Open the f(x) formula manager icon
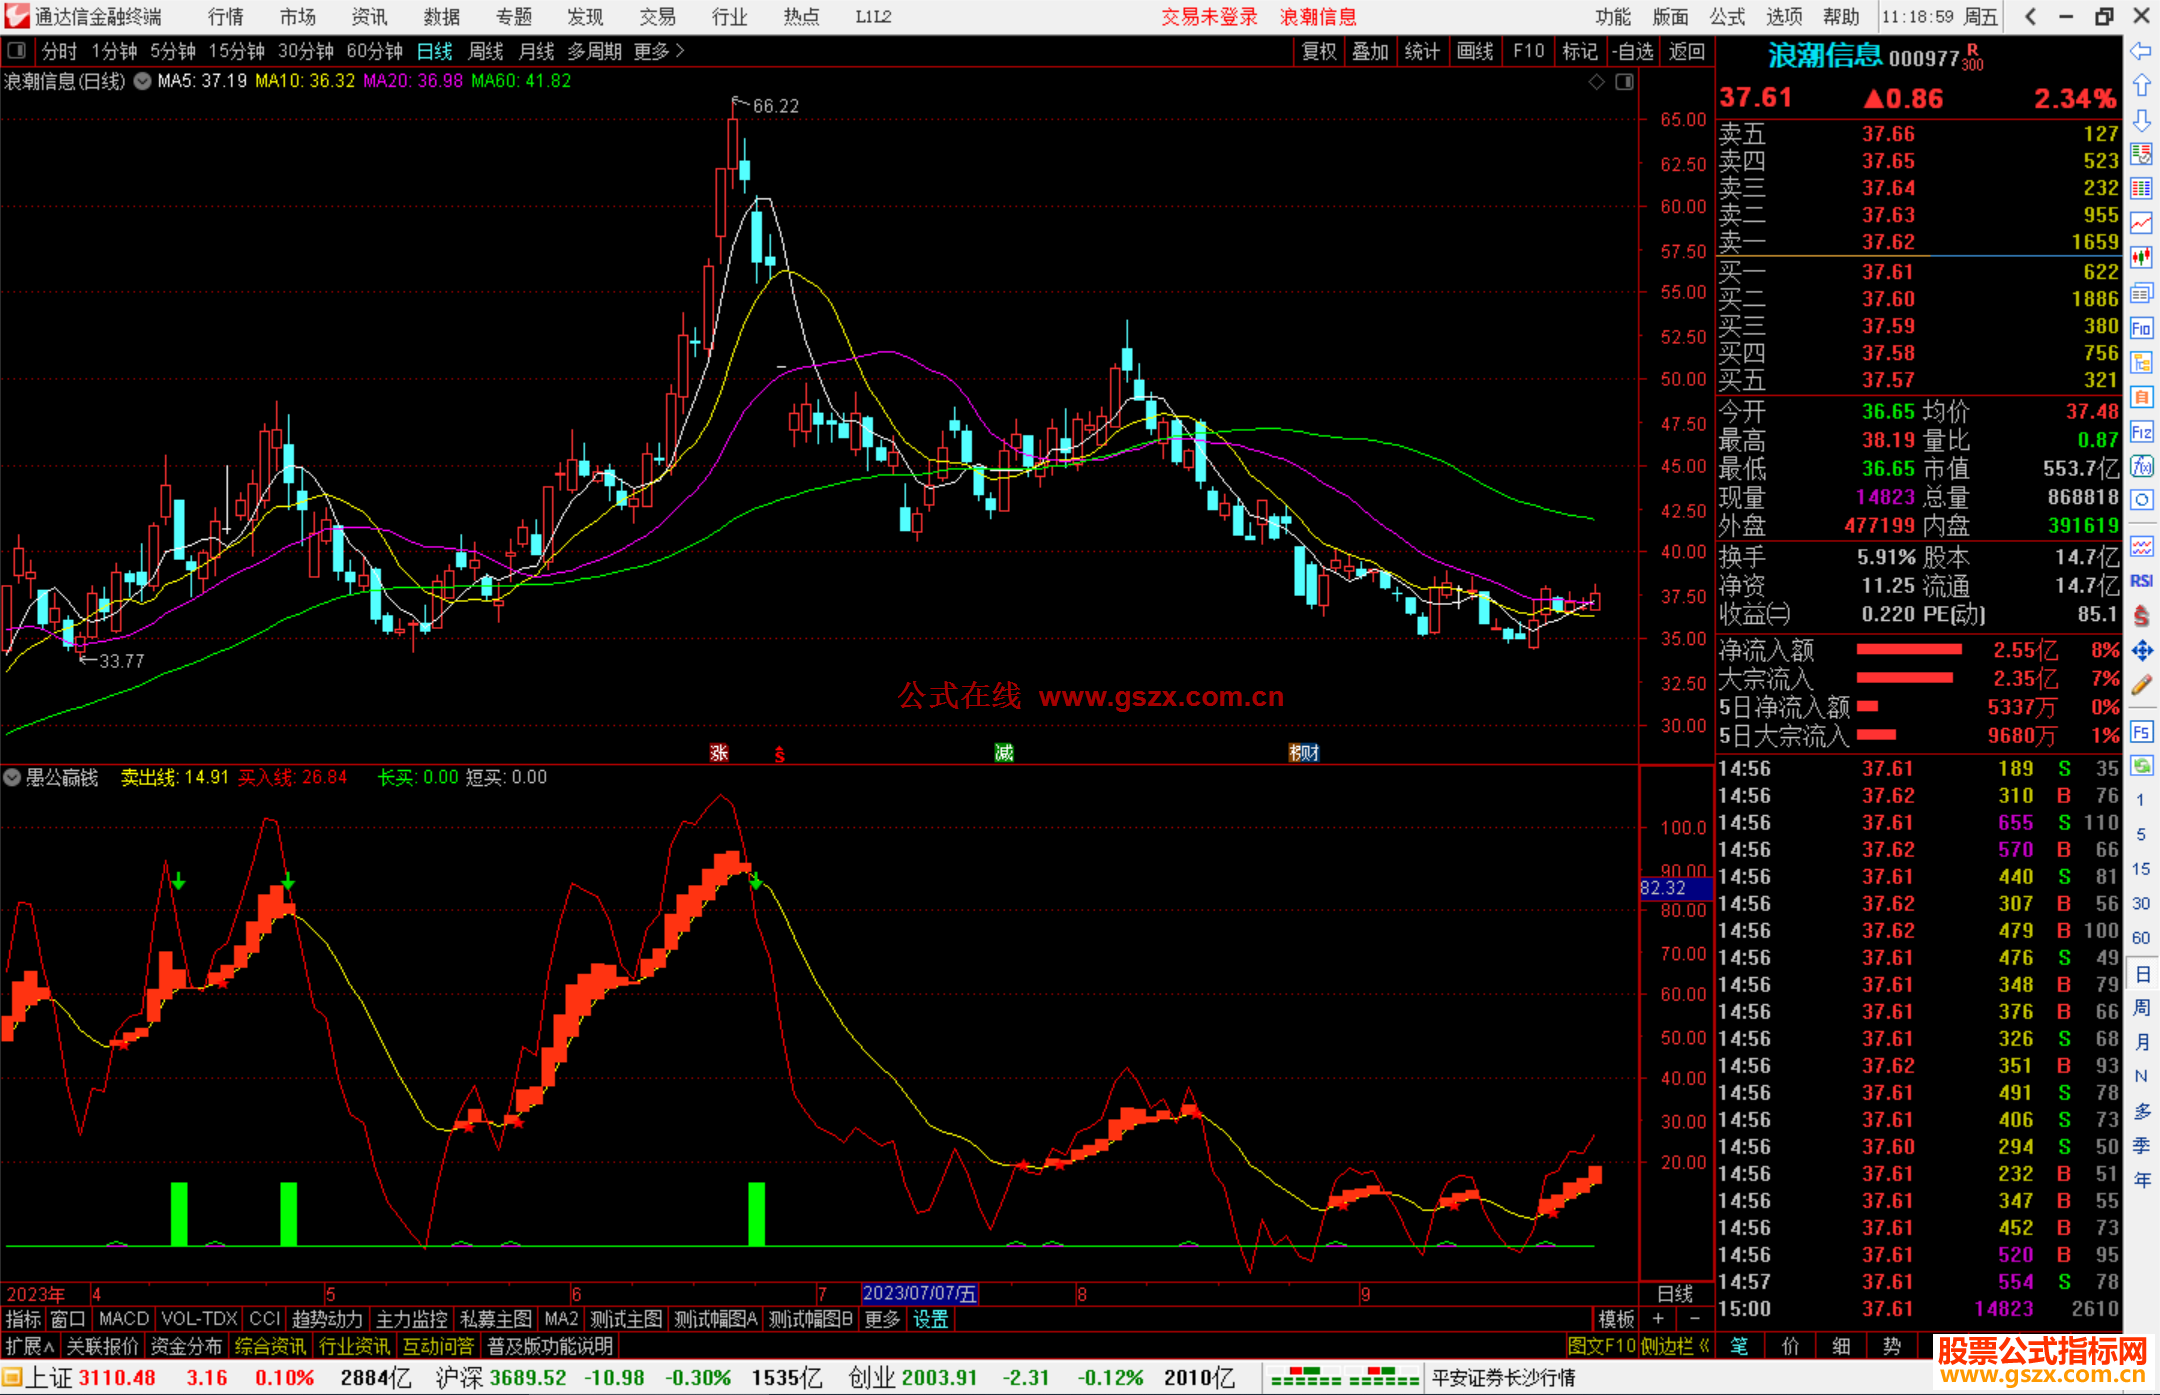This screenshot has height=1395, width=2160. coord(2141,466)
